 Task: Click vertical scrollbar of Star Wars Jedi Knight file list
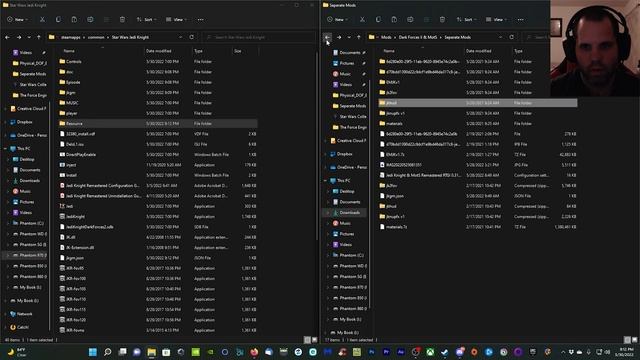pos(317,147)
